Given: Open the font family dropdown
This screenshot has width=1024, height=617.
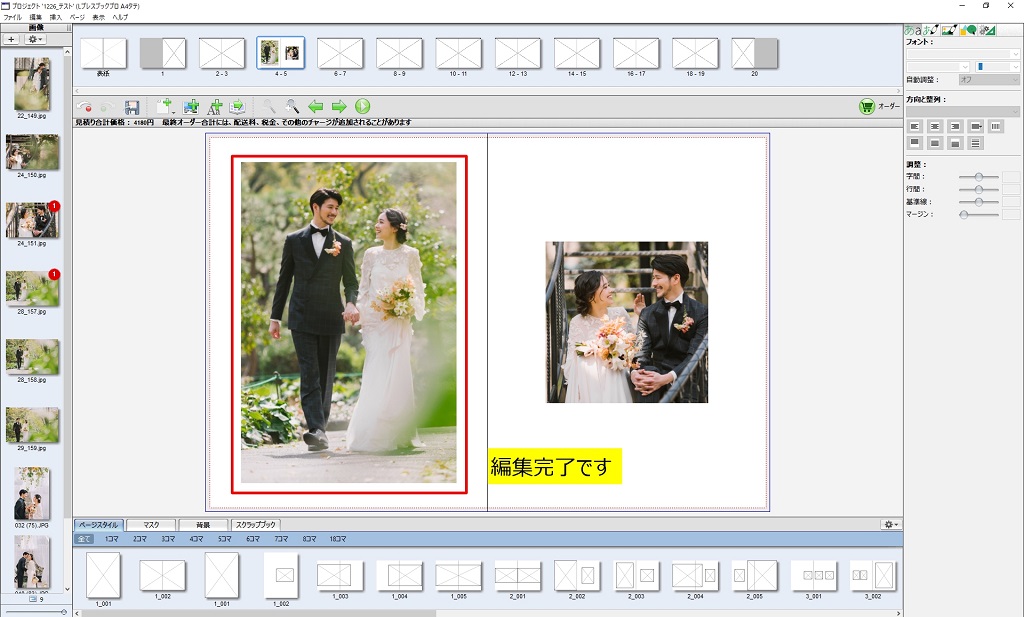Looking at the screenshot, I should (963, 54).
